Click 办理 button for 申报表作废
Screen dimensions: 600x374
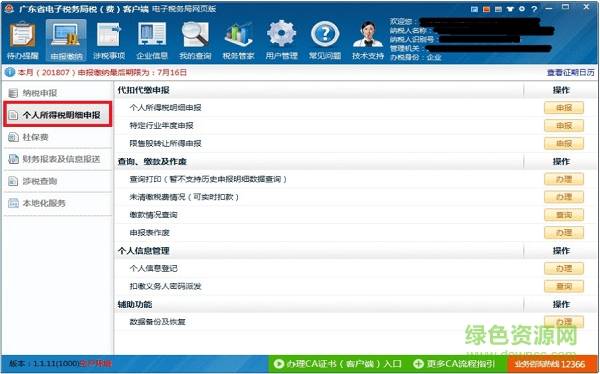564,232
